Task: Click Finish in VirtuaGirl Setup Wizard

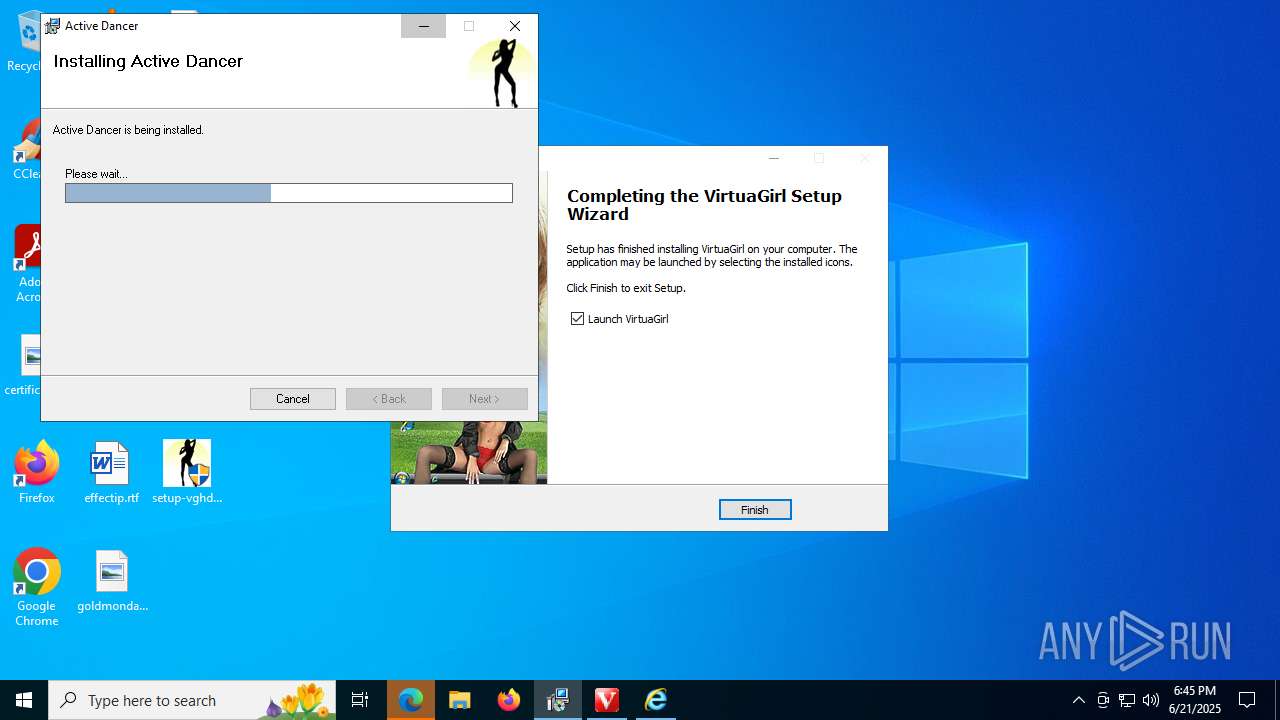Action: pos(755,510)
